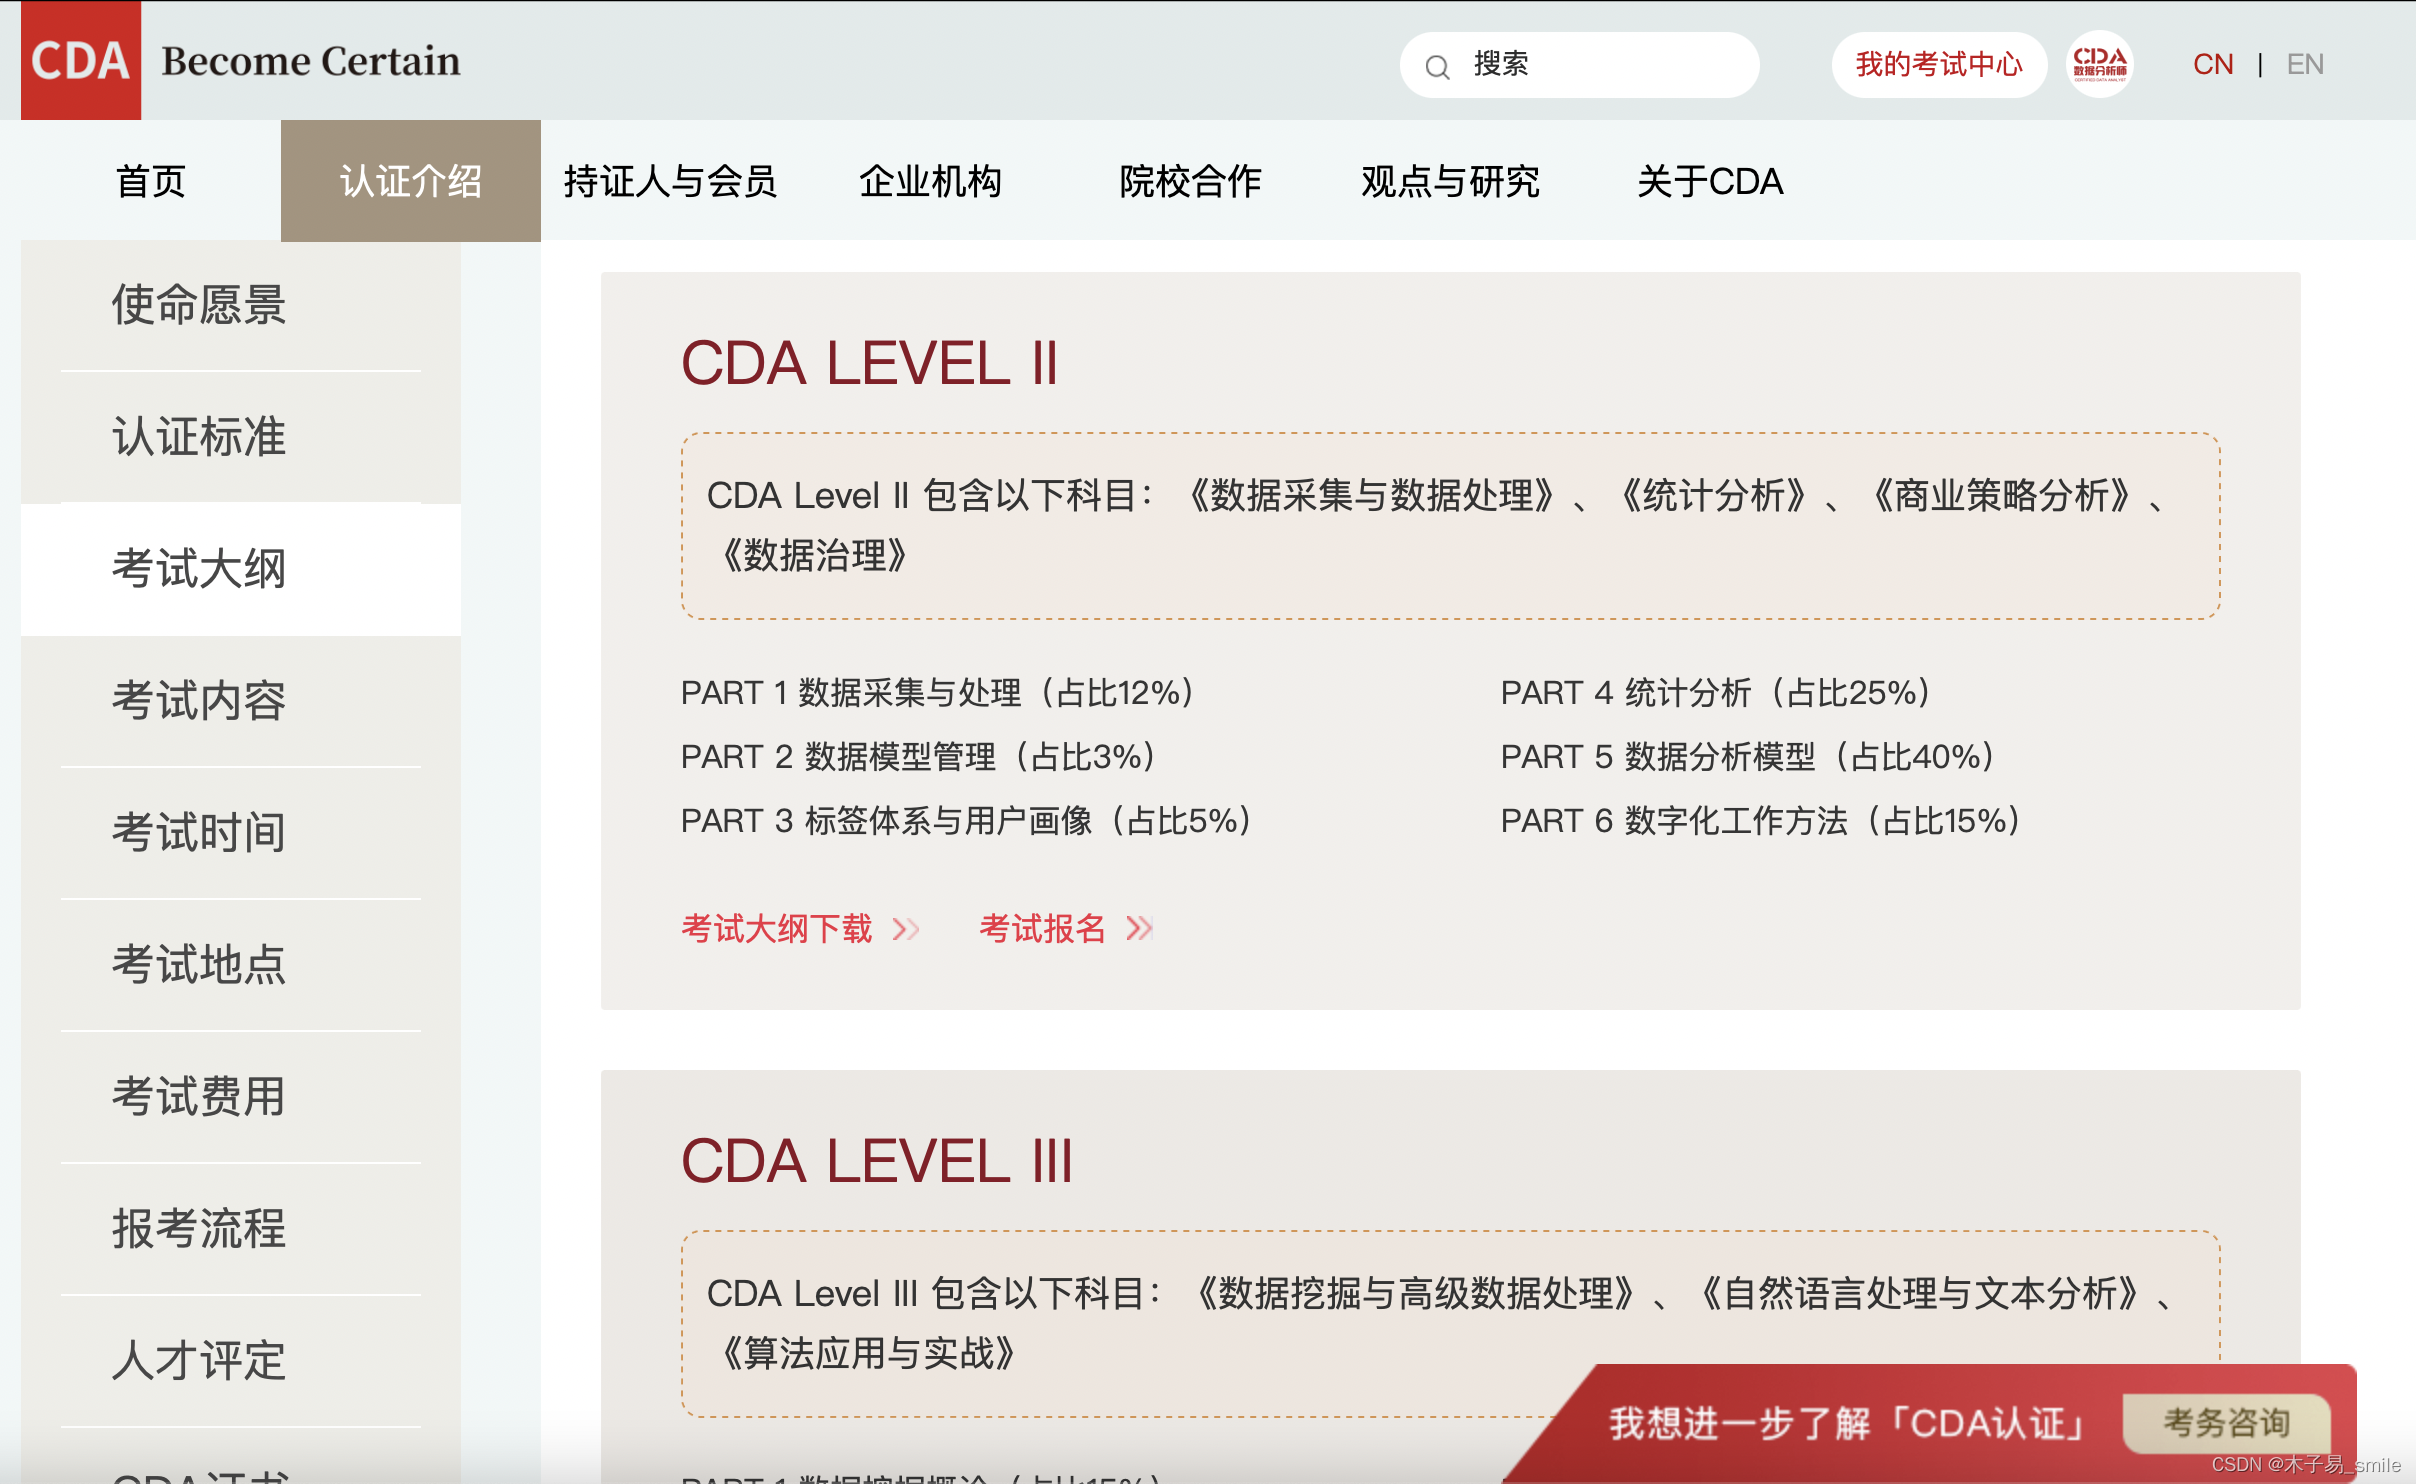
Task: Click the double-chevron after 考试大纲下载
Action: coord(906,929)
